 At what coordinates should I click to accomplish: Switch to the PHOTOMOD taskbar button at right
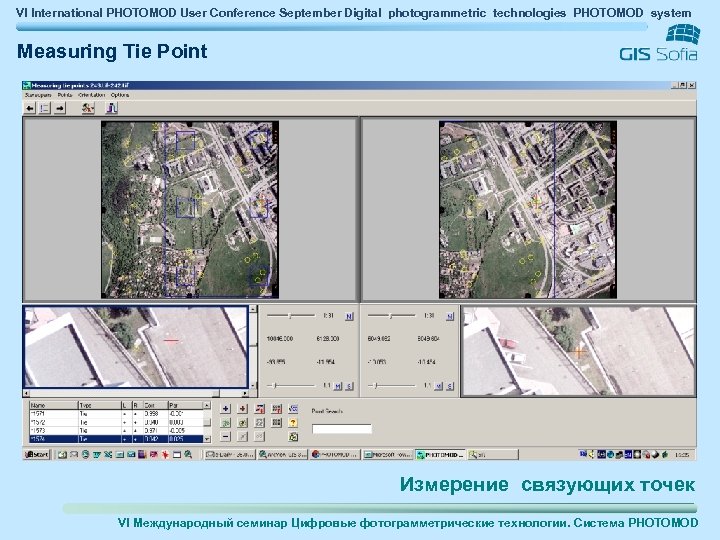coord(440,455)
